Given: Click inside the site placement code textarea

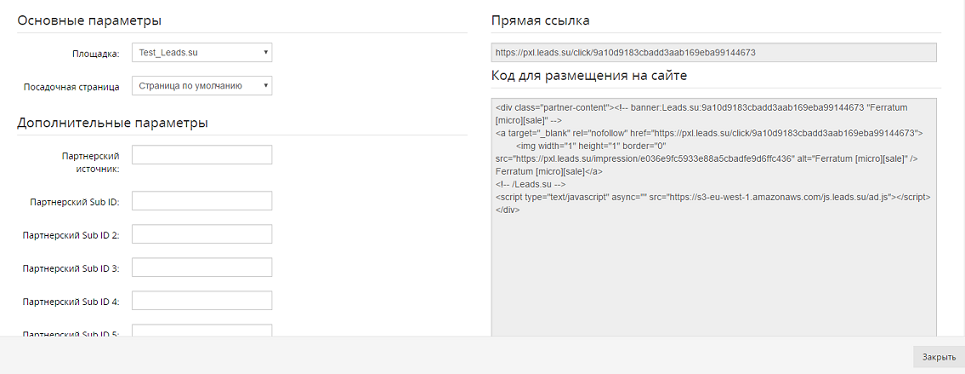Looking at the screenshot, I should pos(714,217).
